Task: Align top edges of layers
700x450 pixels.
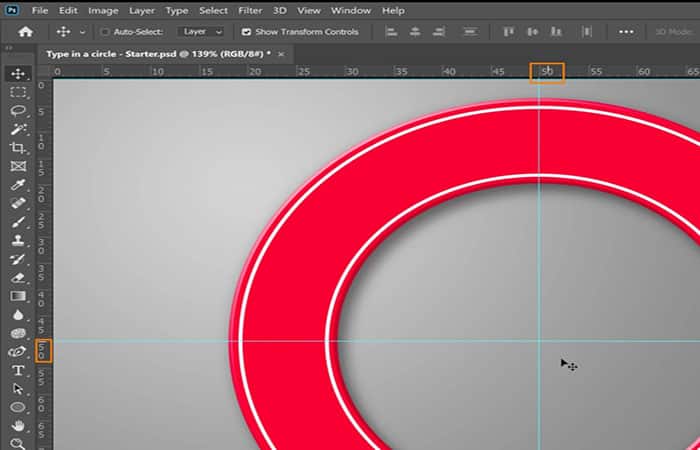Action: tap(508, 32)
